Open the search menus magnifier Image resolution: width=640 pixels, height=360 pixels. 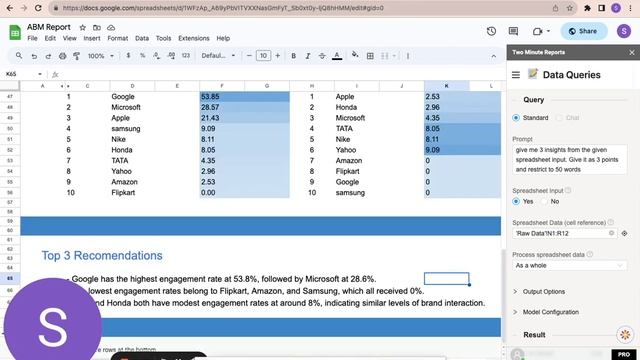[x=19, y=56]
